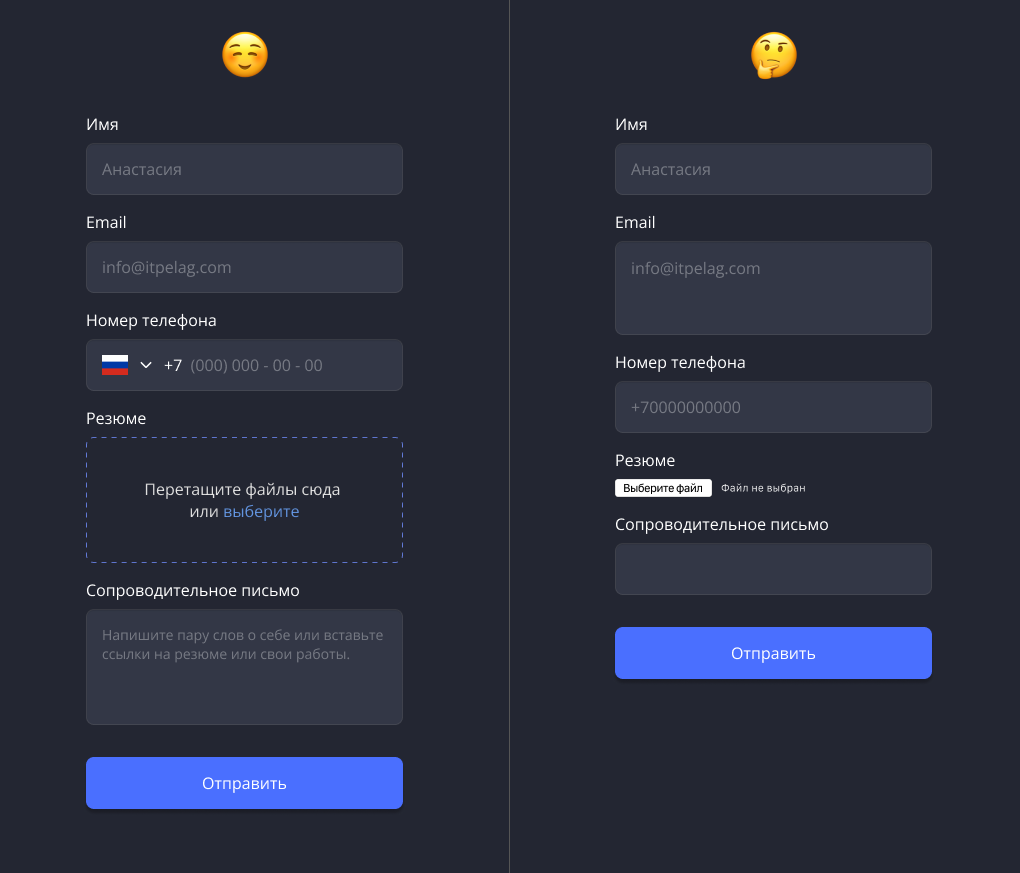Click the right Отправить button
Screen dimensions: 1020x873
pos(773,653)
